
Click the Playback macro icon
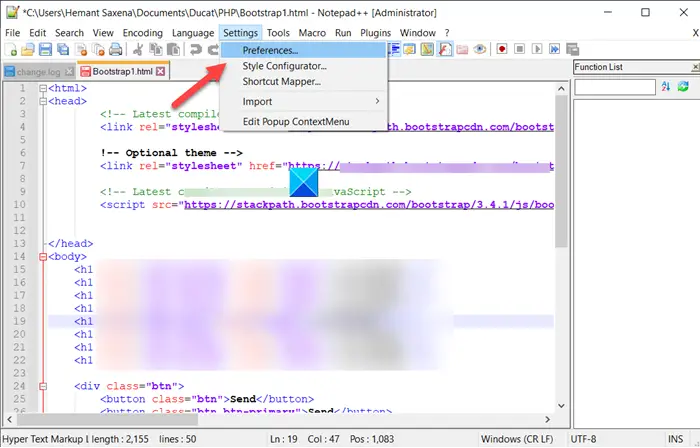[537, 49]
